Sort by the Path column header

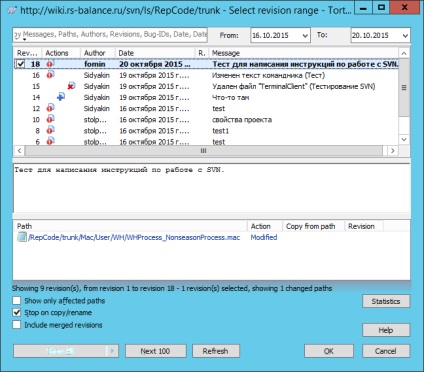point(131,226)
